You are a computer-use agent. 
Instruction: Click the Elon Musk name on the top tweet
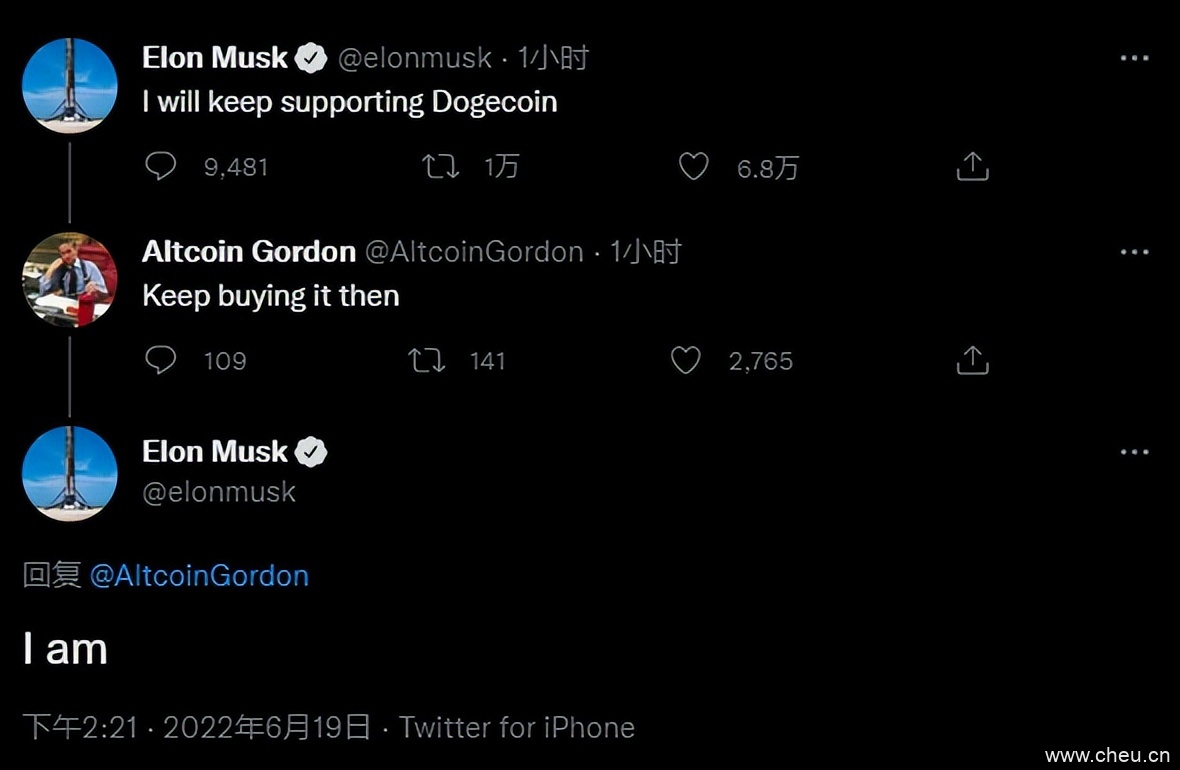[x=215, y=58]
